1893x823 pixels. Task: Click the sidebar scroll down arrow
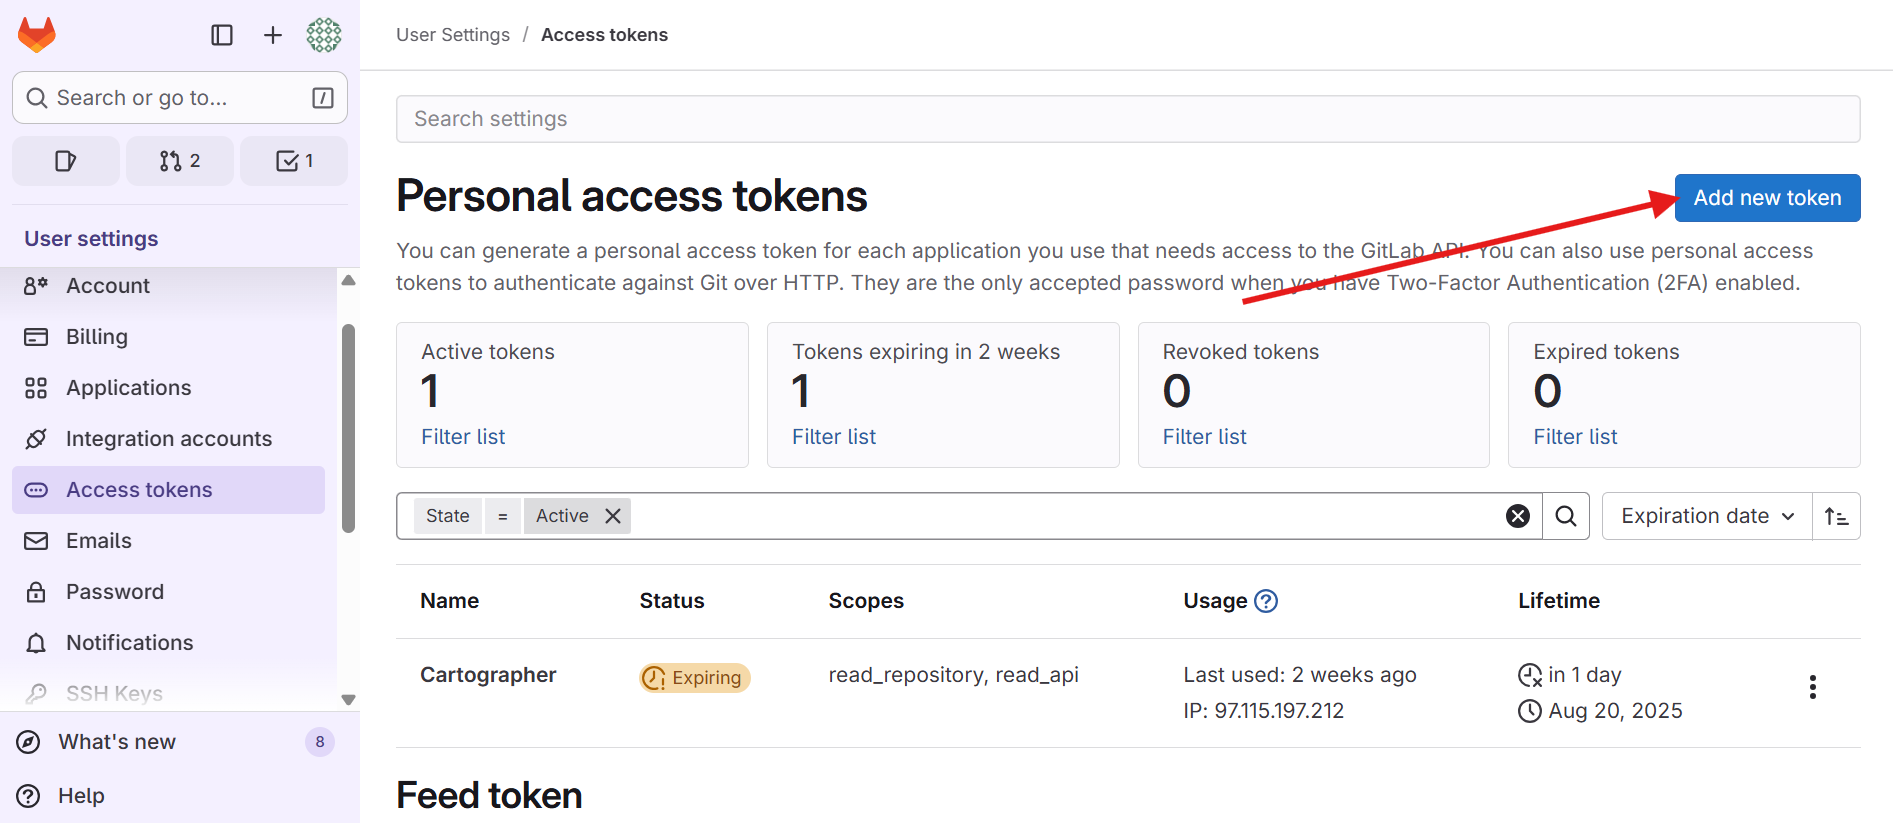point(348,700)
